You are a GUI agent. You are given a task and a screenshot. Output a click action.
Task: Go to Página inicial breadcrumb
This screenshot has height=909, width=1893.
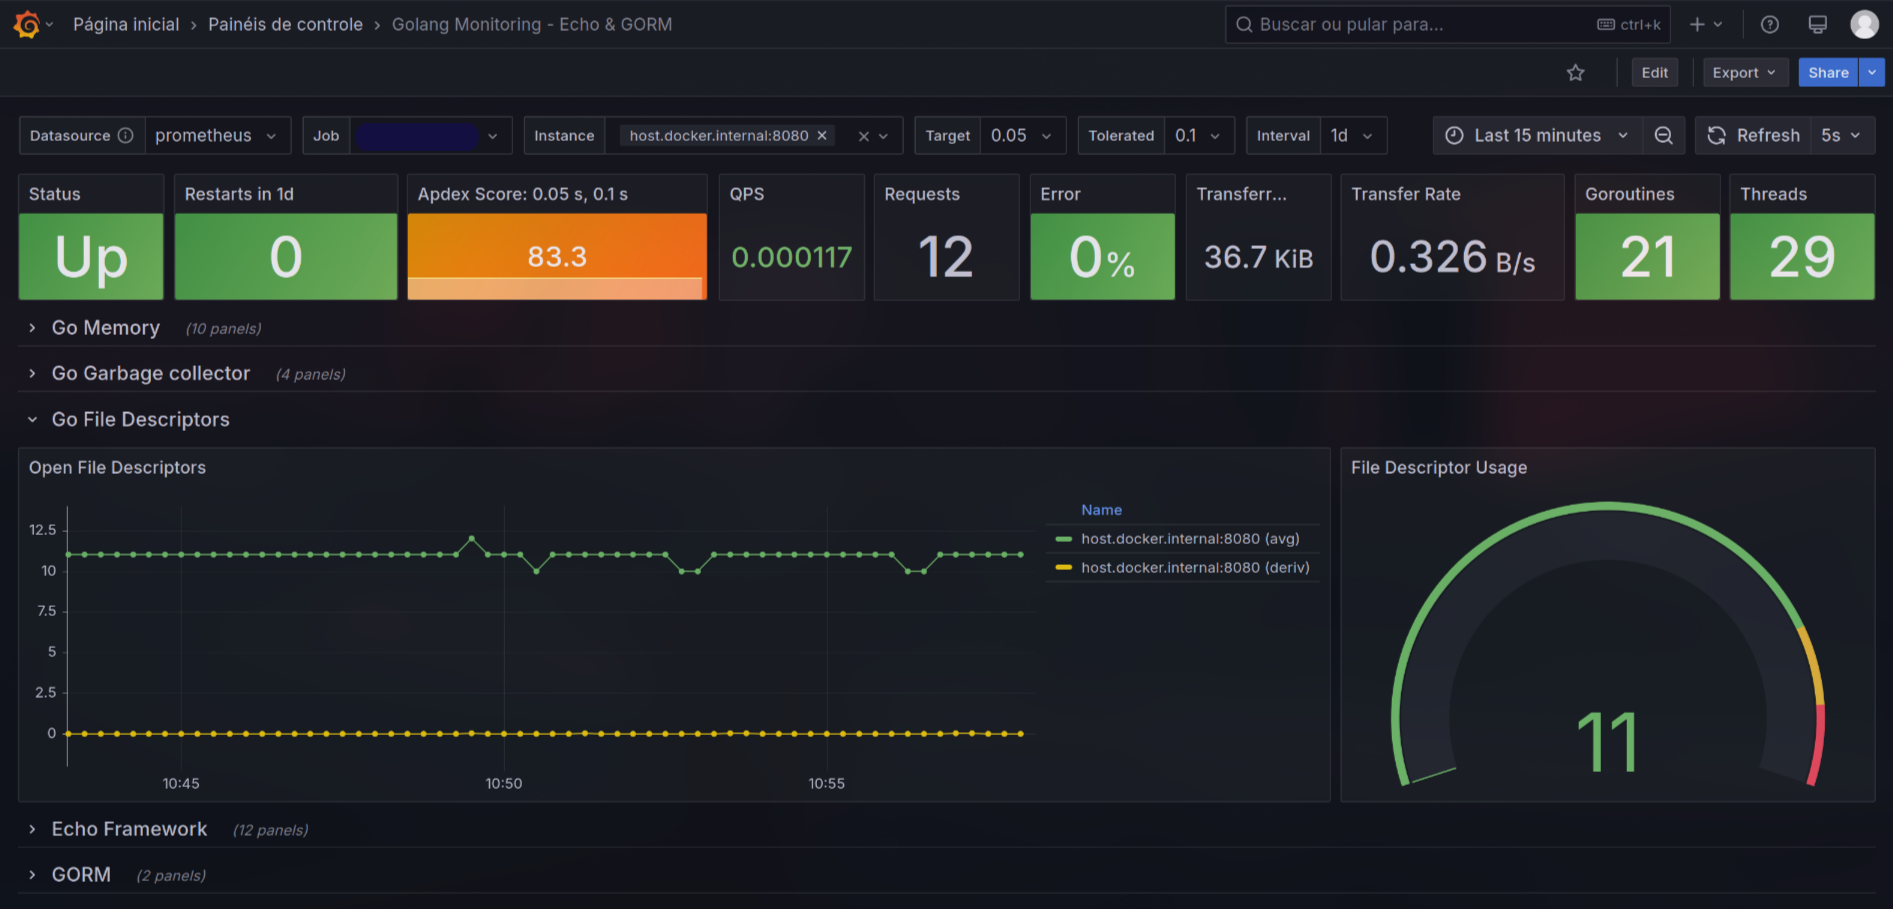tap(126, 24)
